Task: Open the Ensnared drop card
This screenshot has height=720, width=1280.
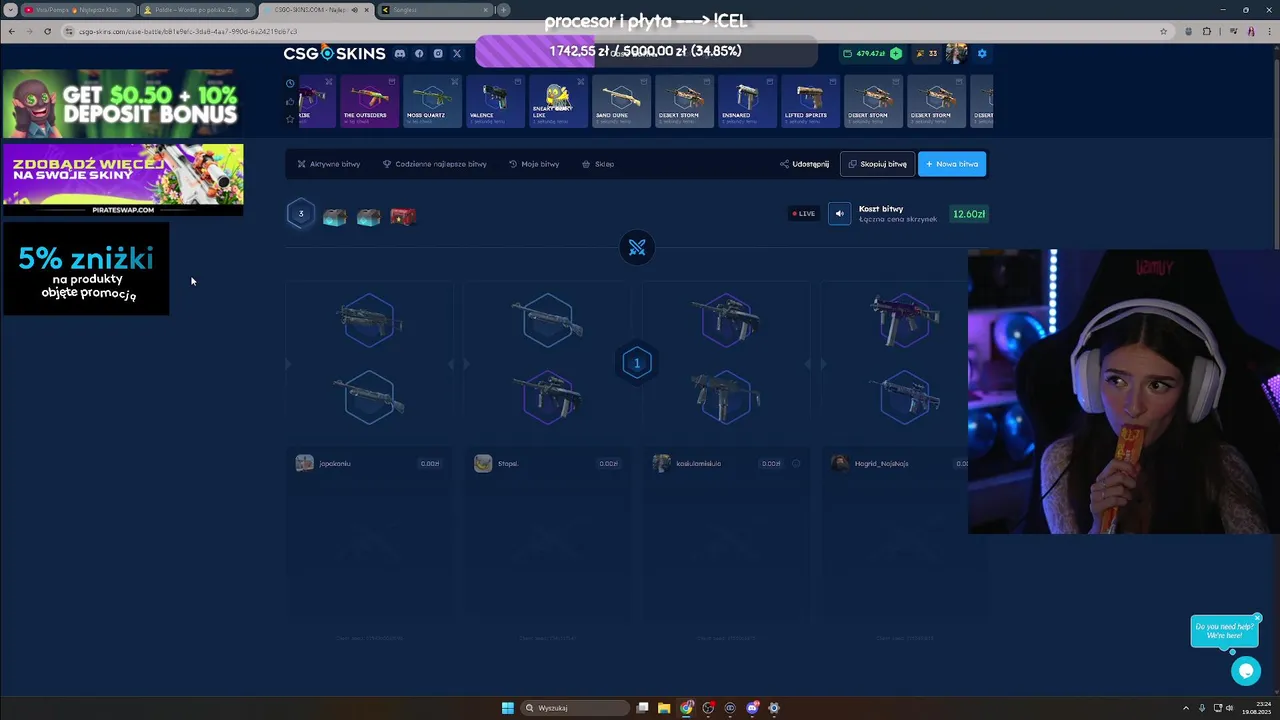Action: pyautogui.click(x=747, y=101)
